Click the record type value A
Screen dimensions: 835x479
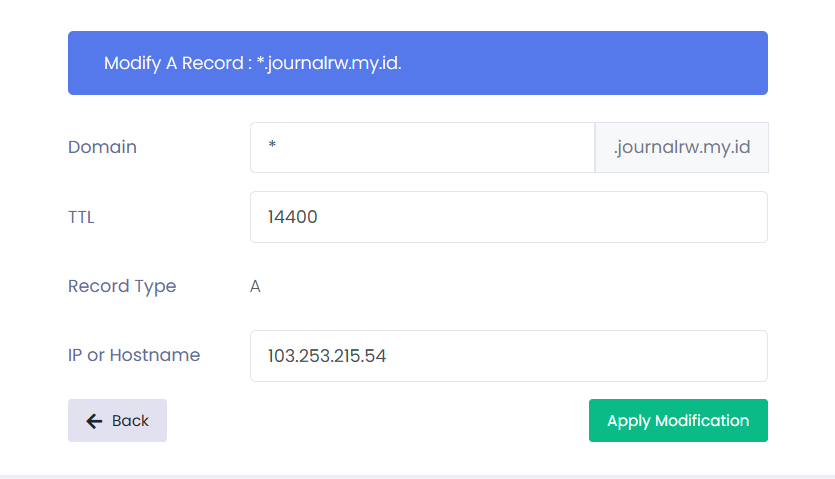point(255,287)
